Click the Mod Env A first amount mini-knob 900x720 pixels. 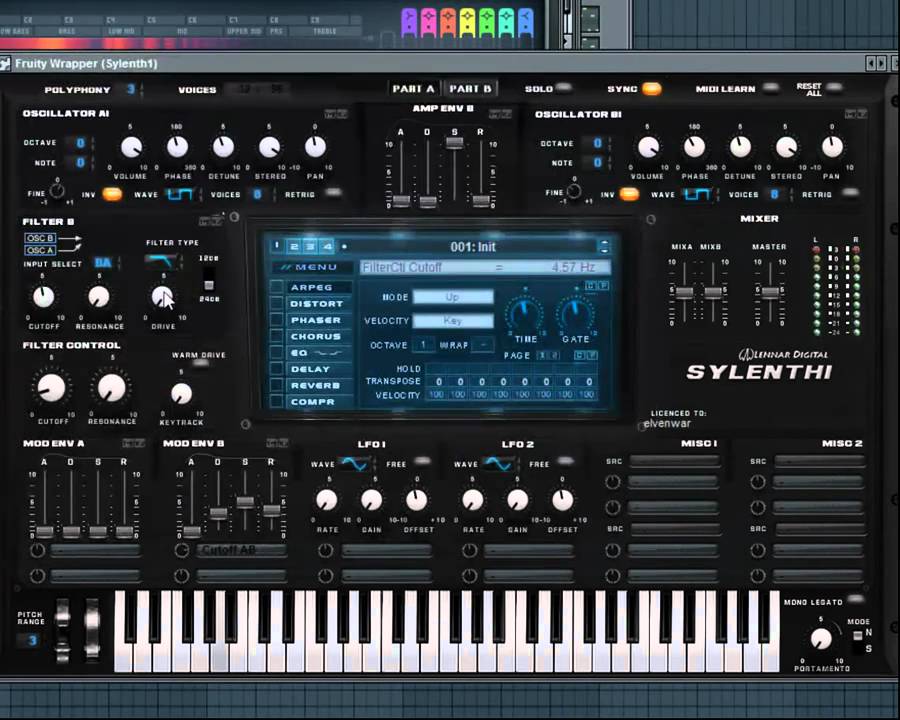point(37,551)
